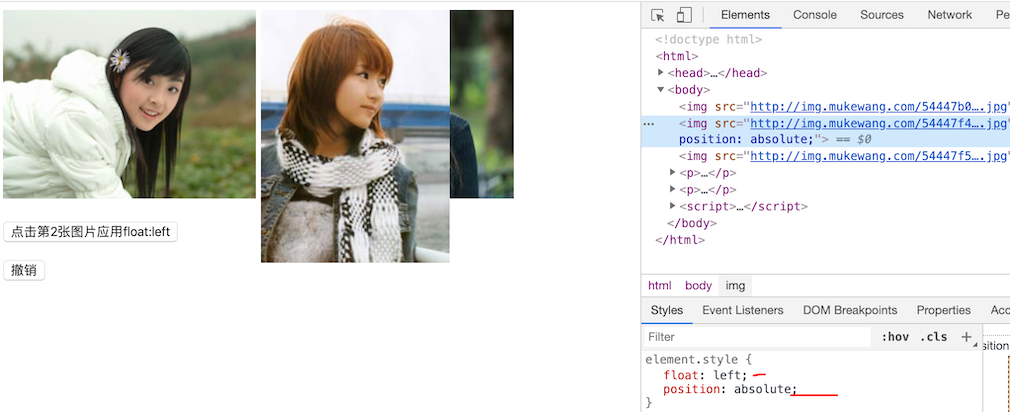This screenshot has height=412, width=1010.
Task: Open the Event Listeners sub-tab
Action: click(743, 310)
